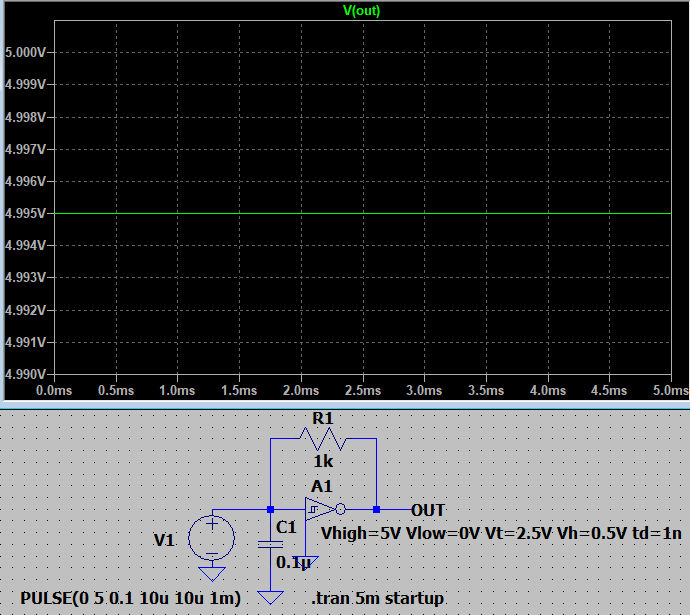The image size is (690, 615).
Task: Click the ground symbol below V1
Action: pos(211,573)
